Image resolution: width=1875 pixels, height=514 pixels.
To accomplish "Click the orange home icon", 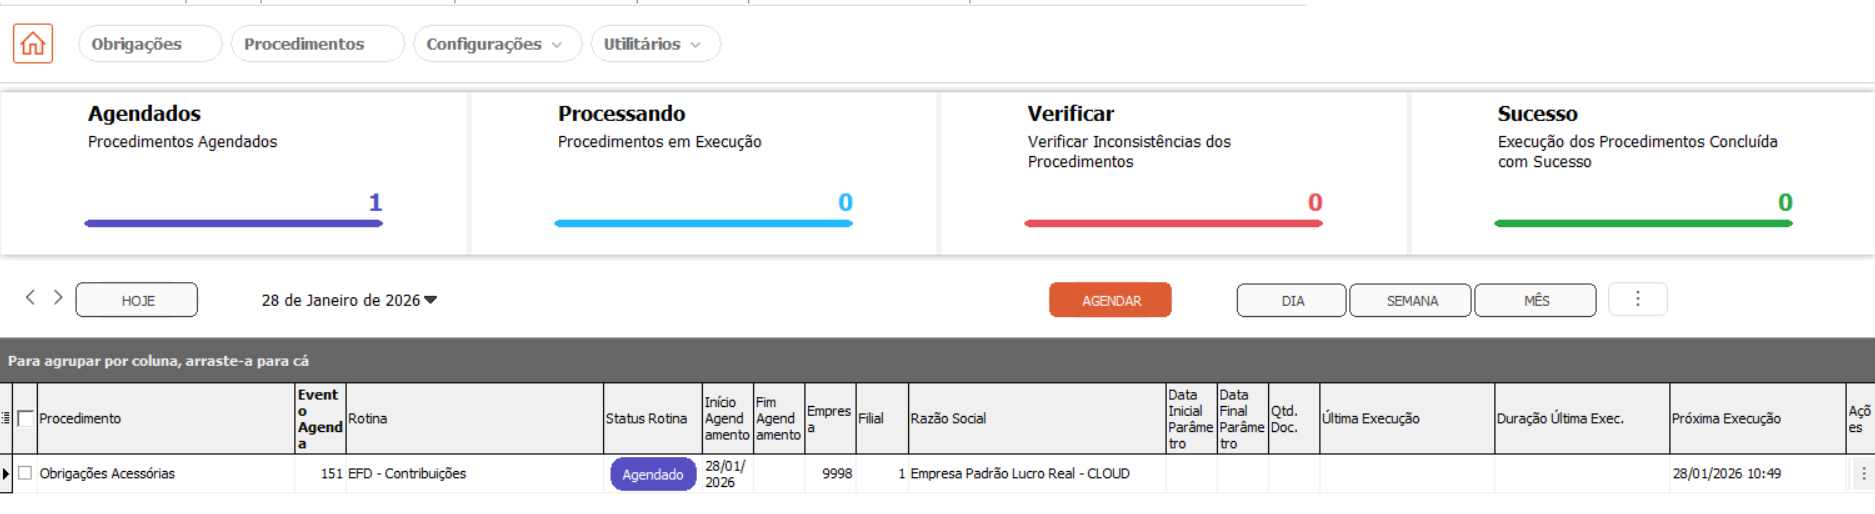I will [x=33, y=44].
